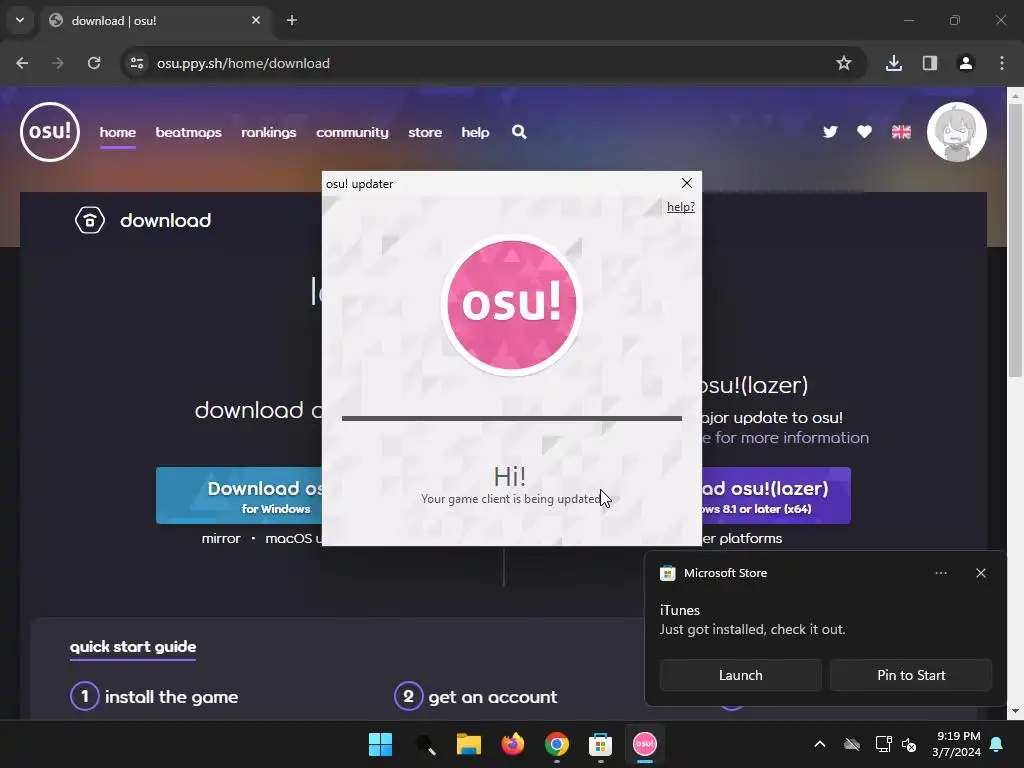Click help? link in osu! updater
The width and height of the screenshot is (1024, 768).
(680, 207)
